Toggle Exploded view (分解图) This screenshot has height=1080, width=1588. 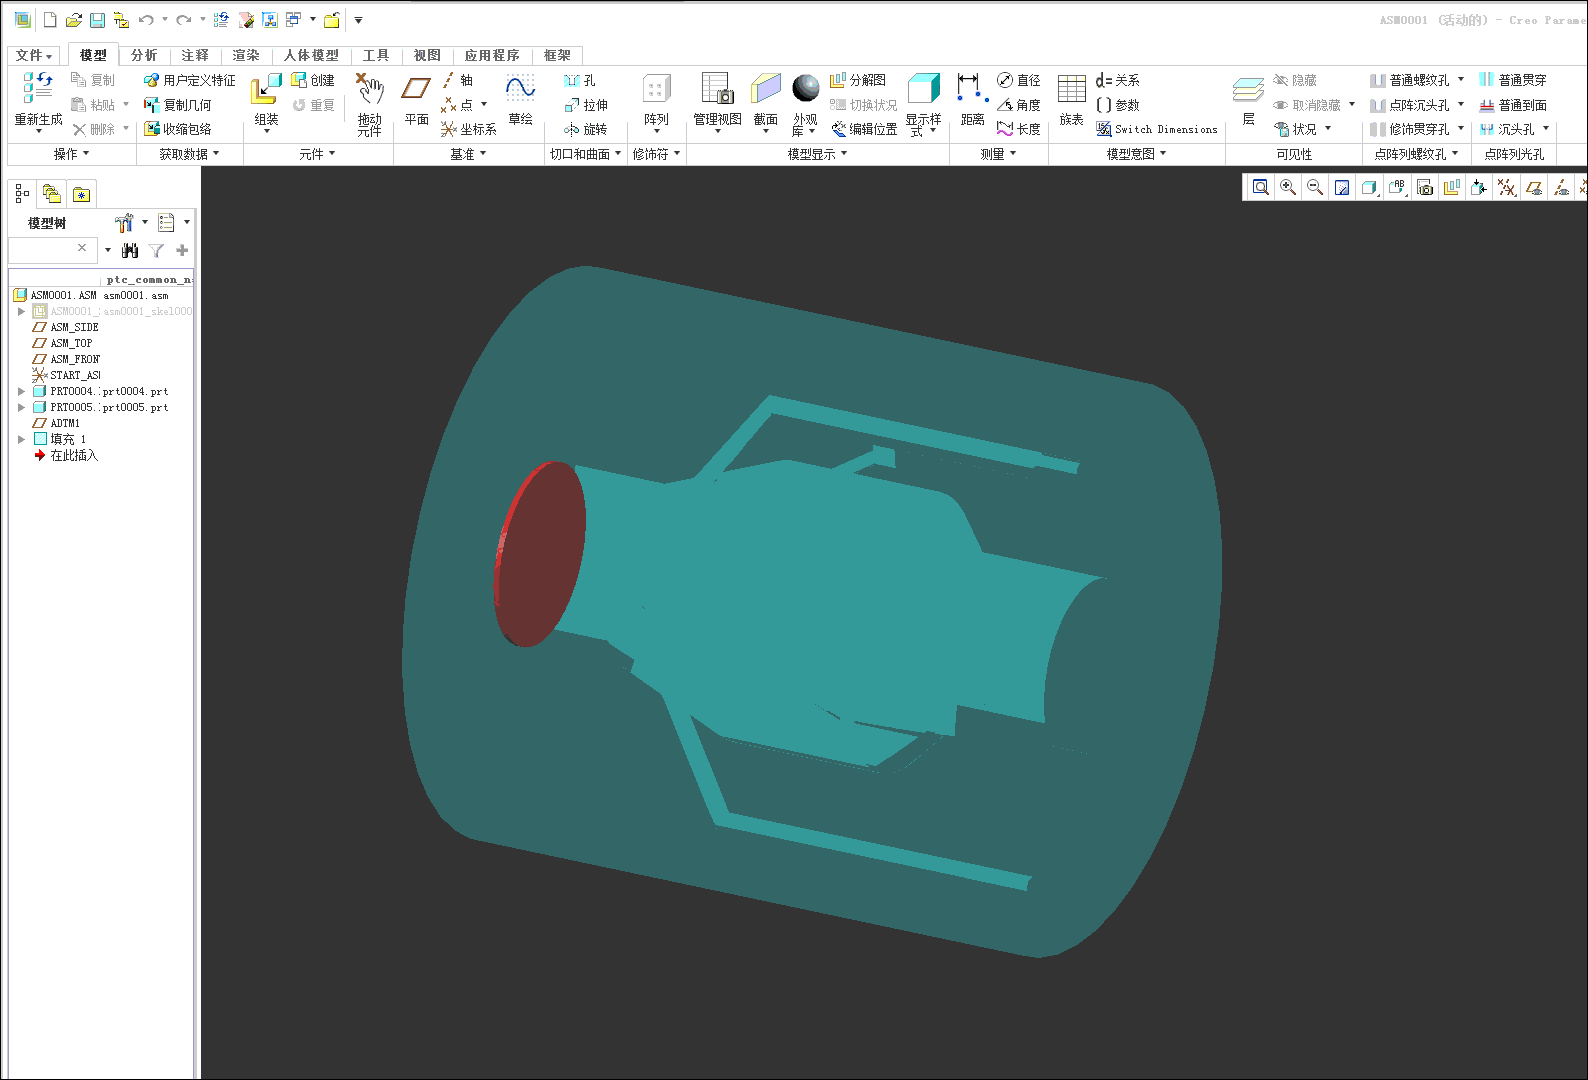coord(858,80)
